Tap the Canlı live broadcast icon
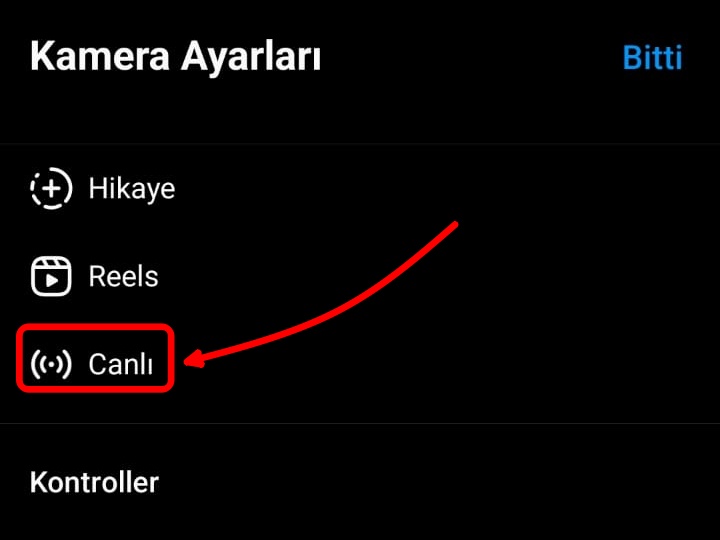The width and height of the screenshot is (720, 540). pyautogui.click(x=51, y=364)
